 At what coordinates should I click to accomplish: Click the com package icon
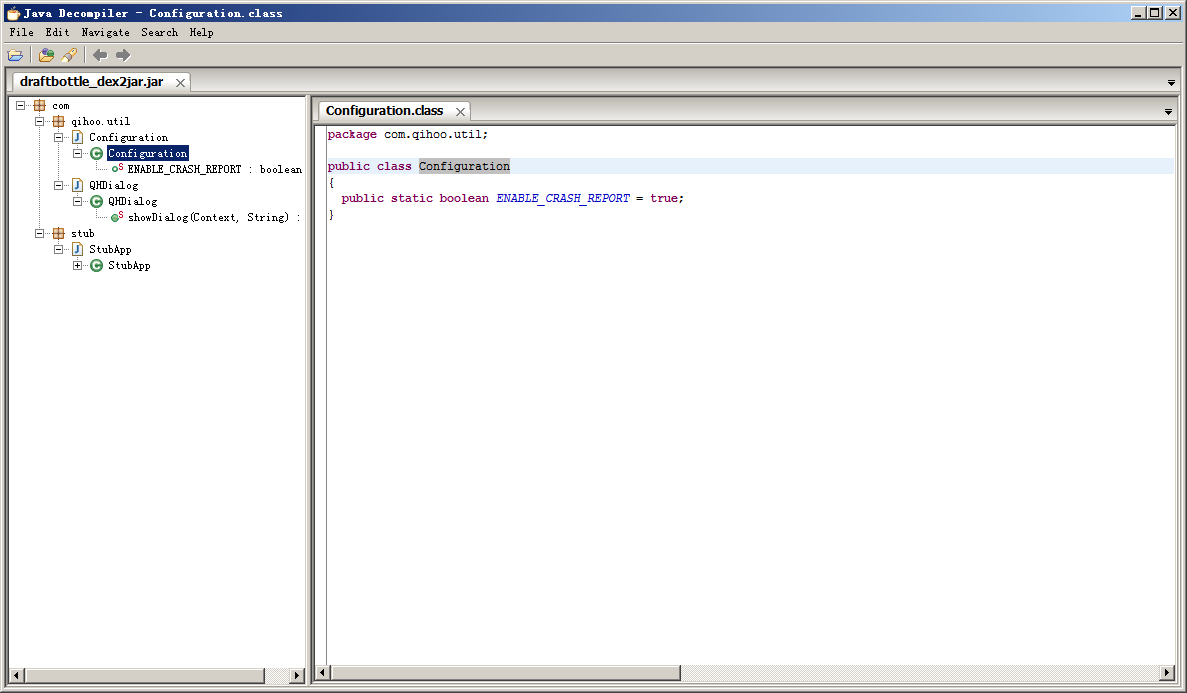(39, 105)
